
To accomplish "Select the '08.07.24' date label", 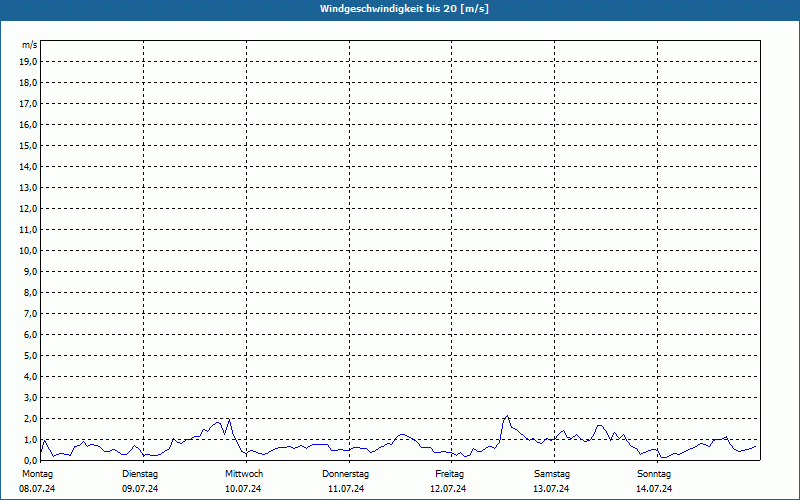I will (x=37, y=489).
